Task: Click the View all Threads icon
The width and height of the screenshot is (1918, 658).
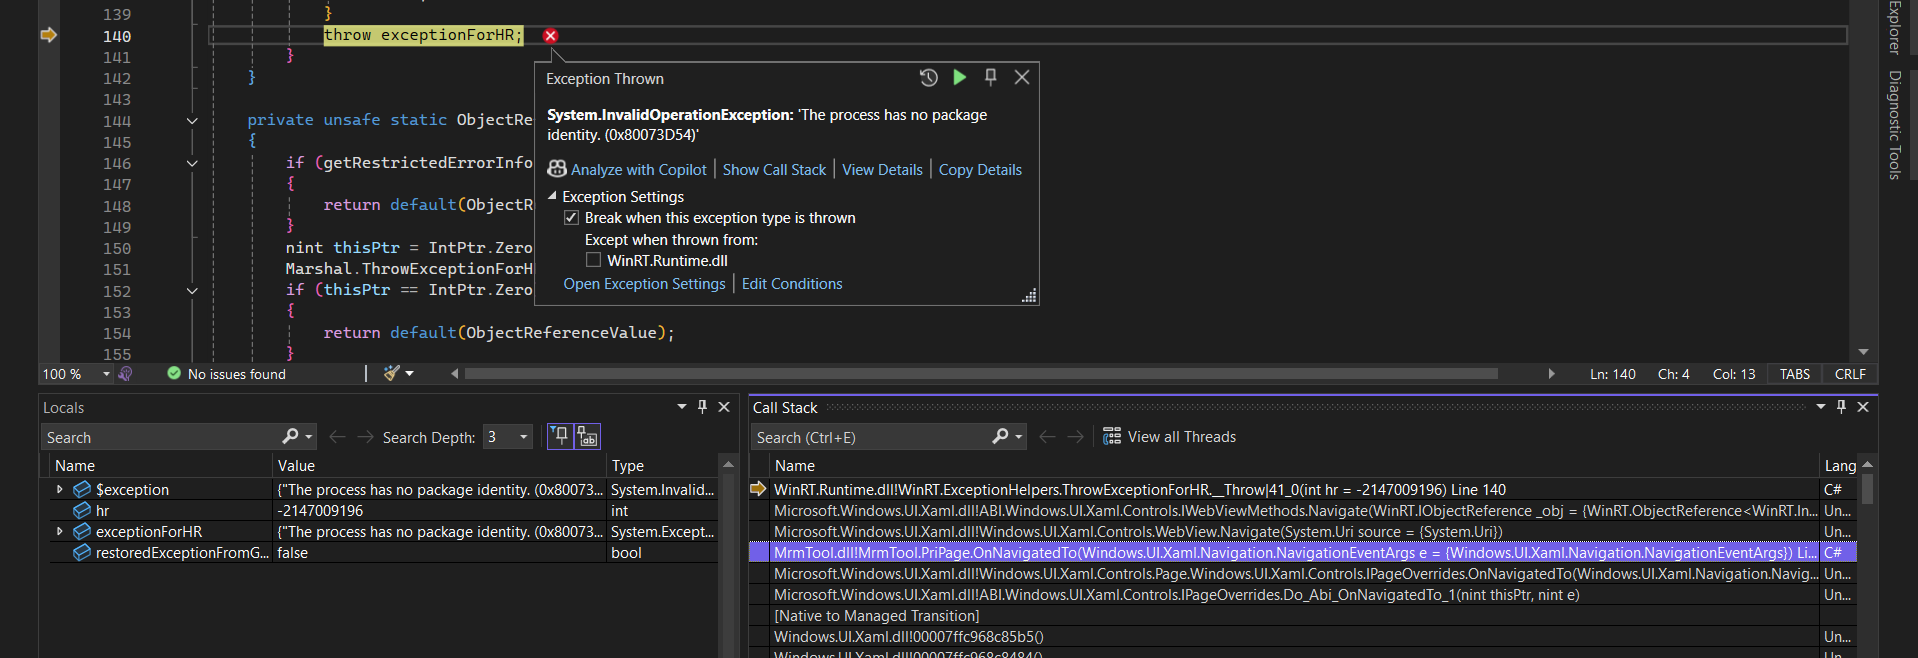Action: pyautogui.click(x=1111, y=436)
